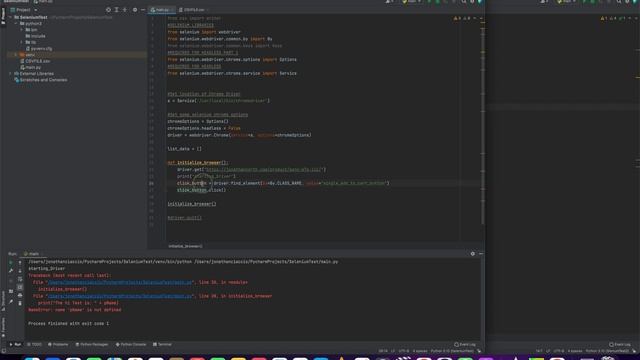Open the Project panel gear options
Screen dimensions: 640x360
pyautogui.click(x=135, y=10)
